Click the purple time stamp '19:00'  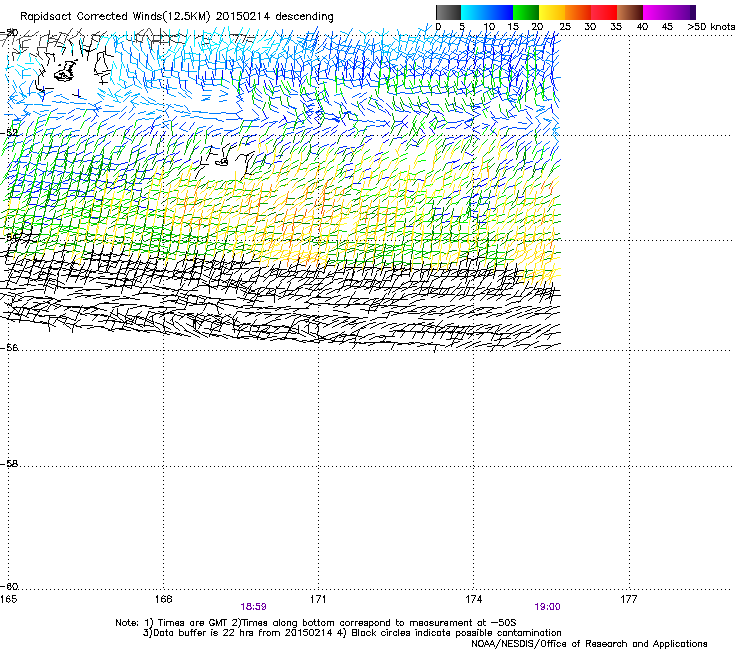tap(547, 607)
